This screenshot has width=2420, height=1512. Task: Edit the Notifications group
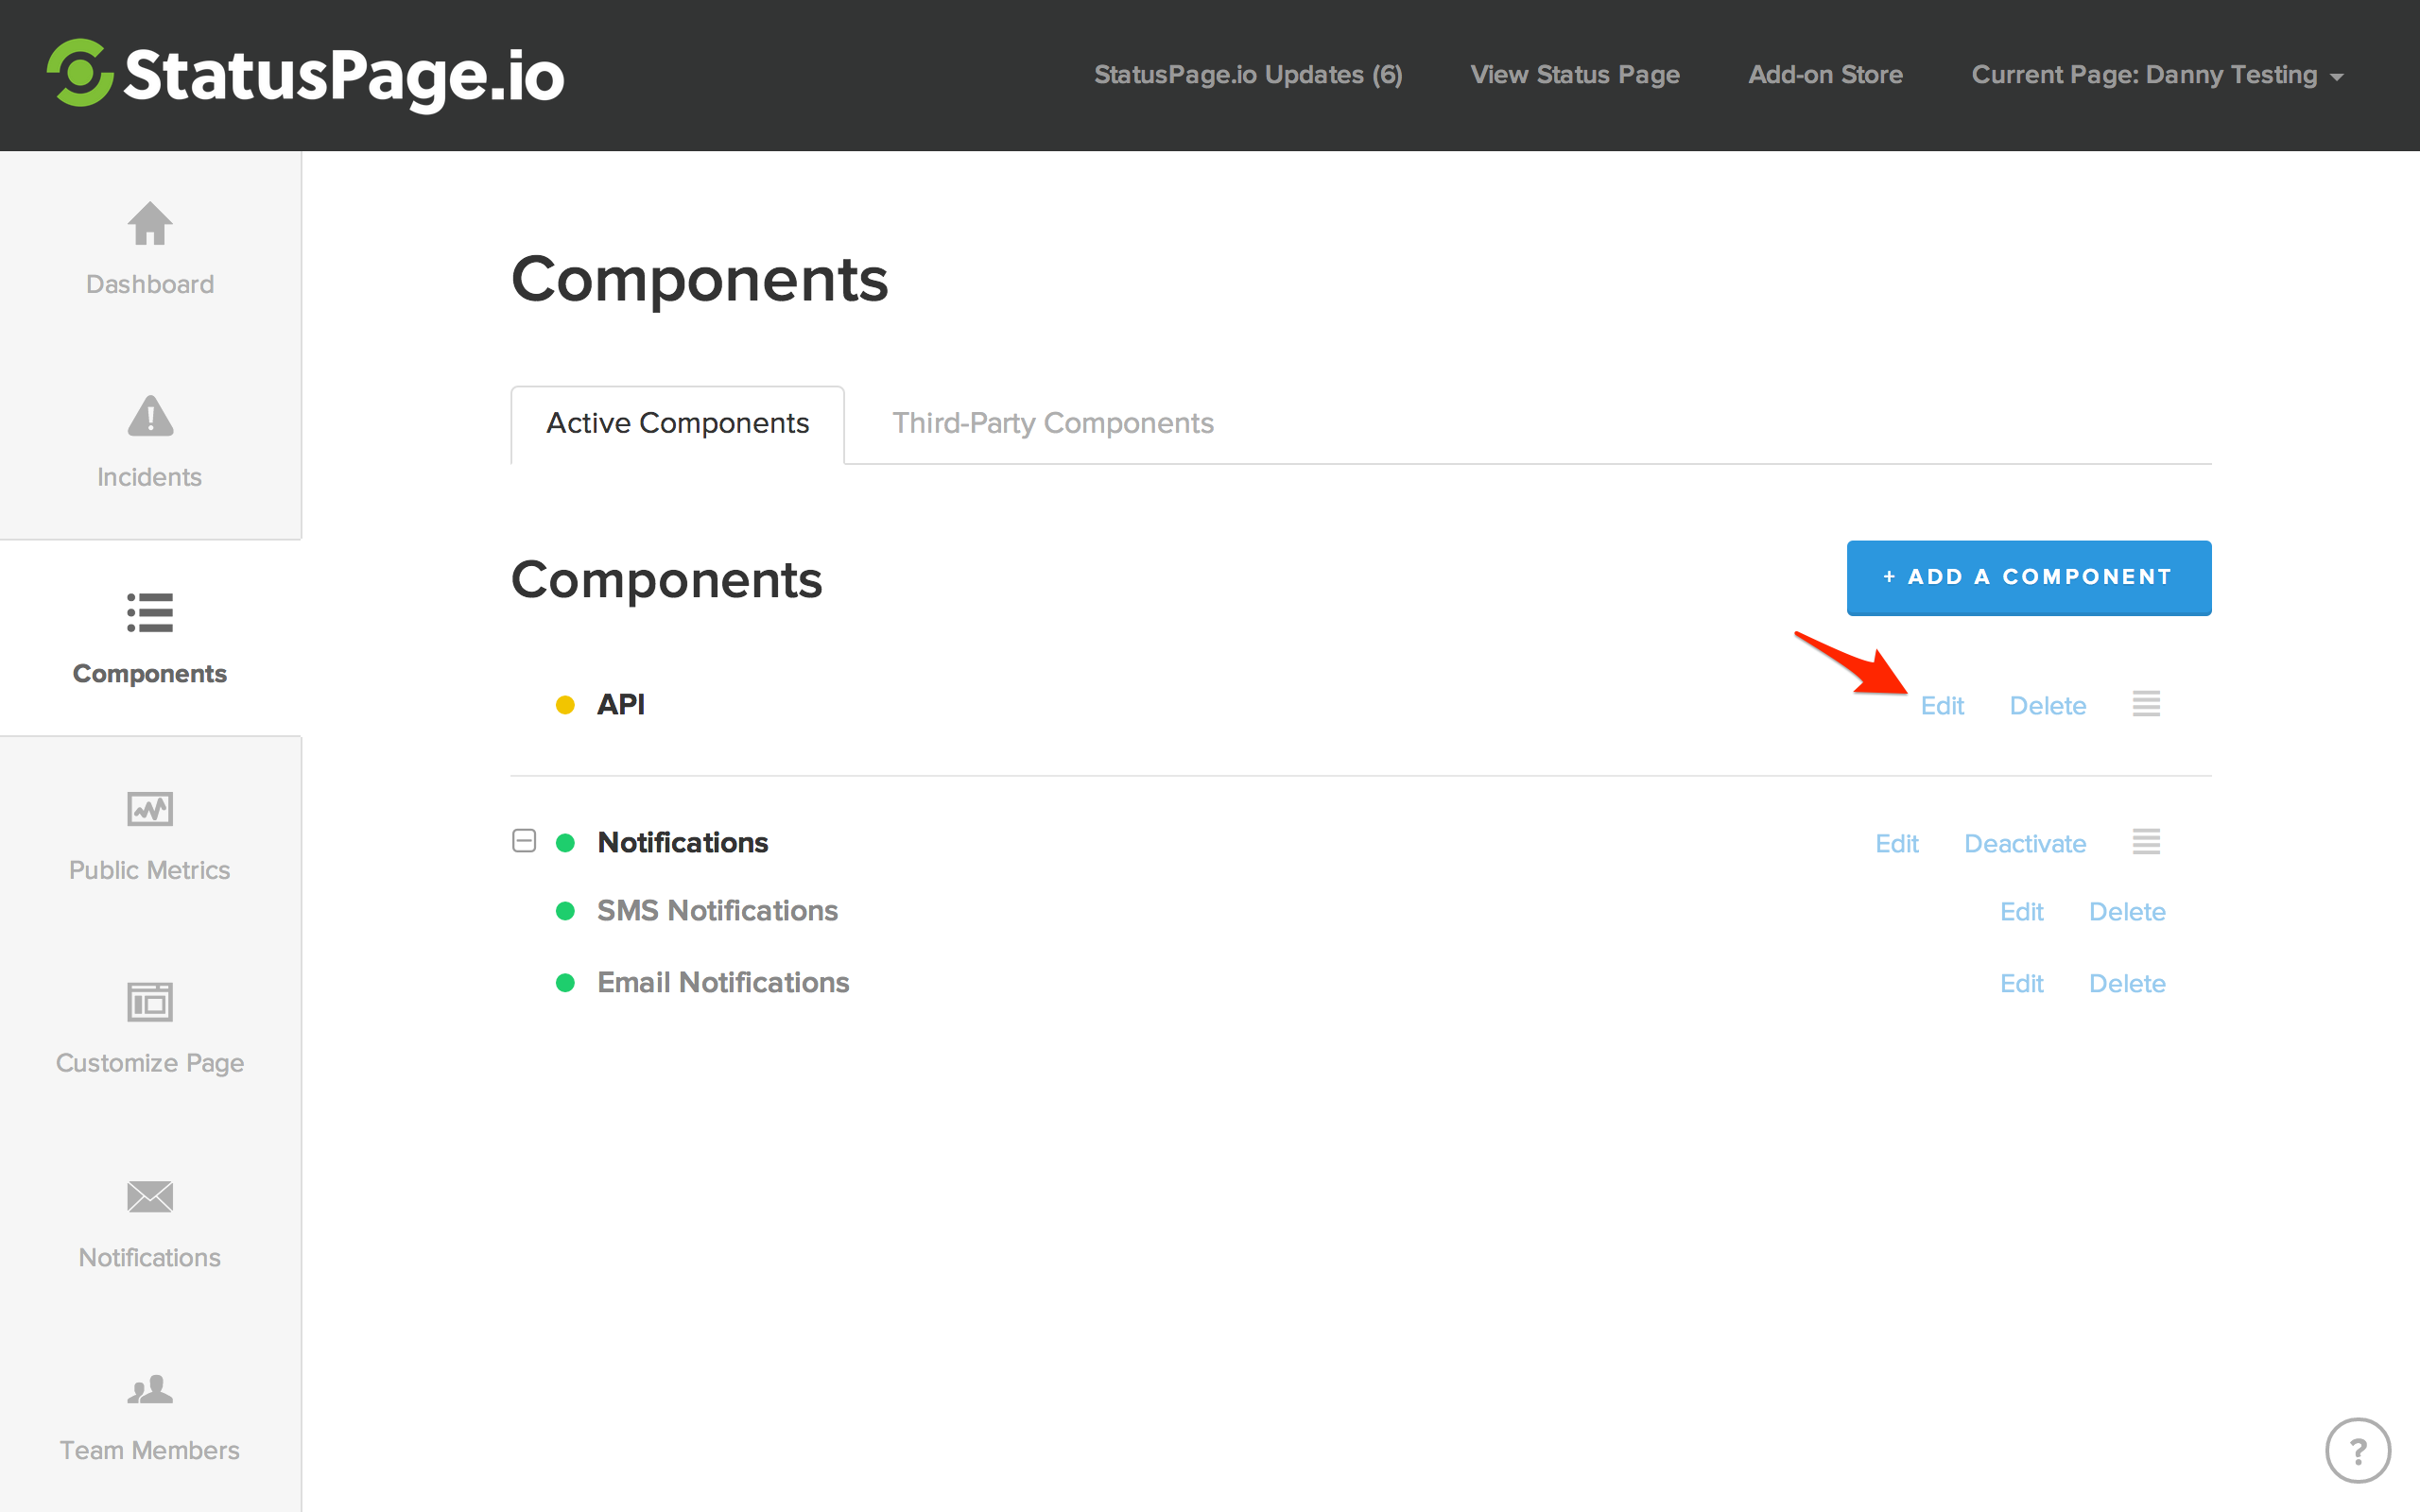pos(1896,844)
